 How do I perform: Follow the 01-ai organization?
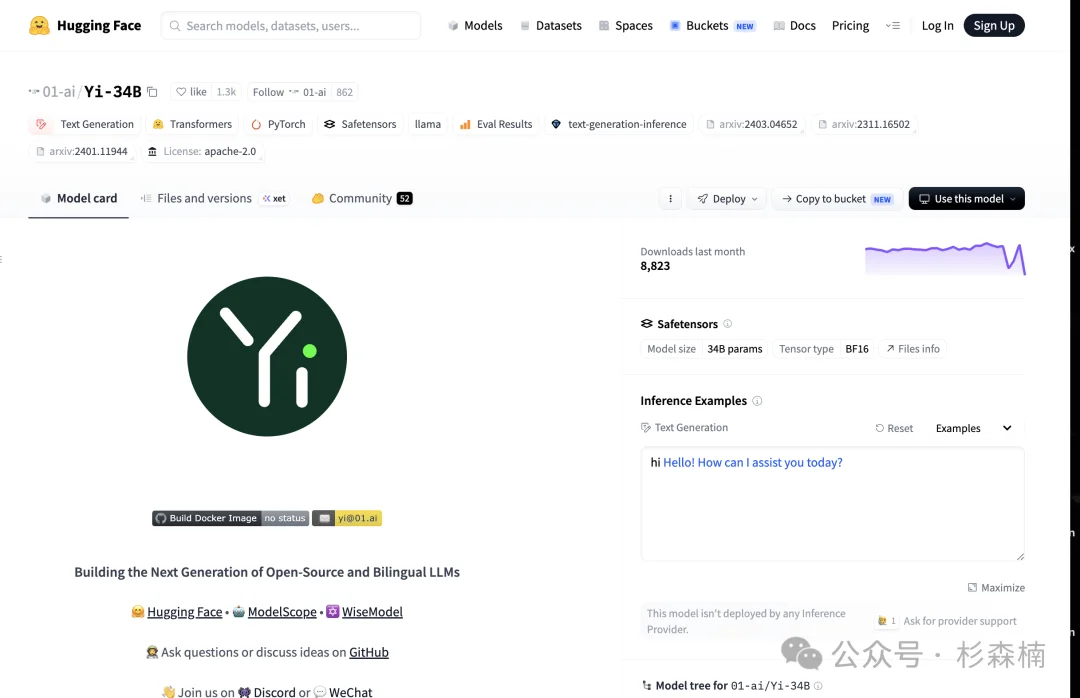pos(289,92)
